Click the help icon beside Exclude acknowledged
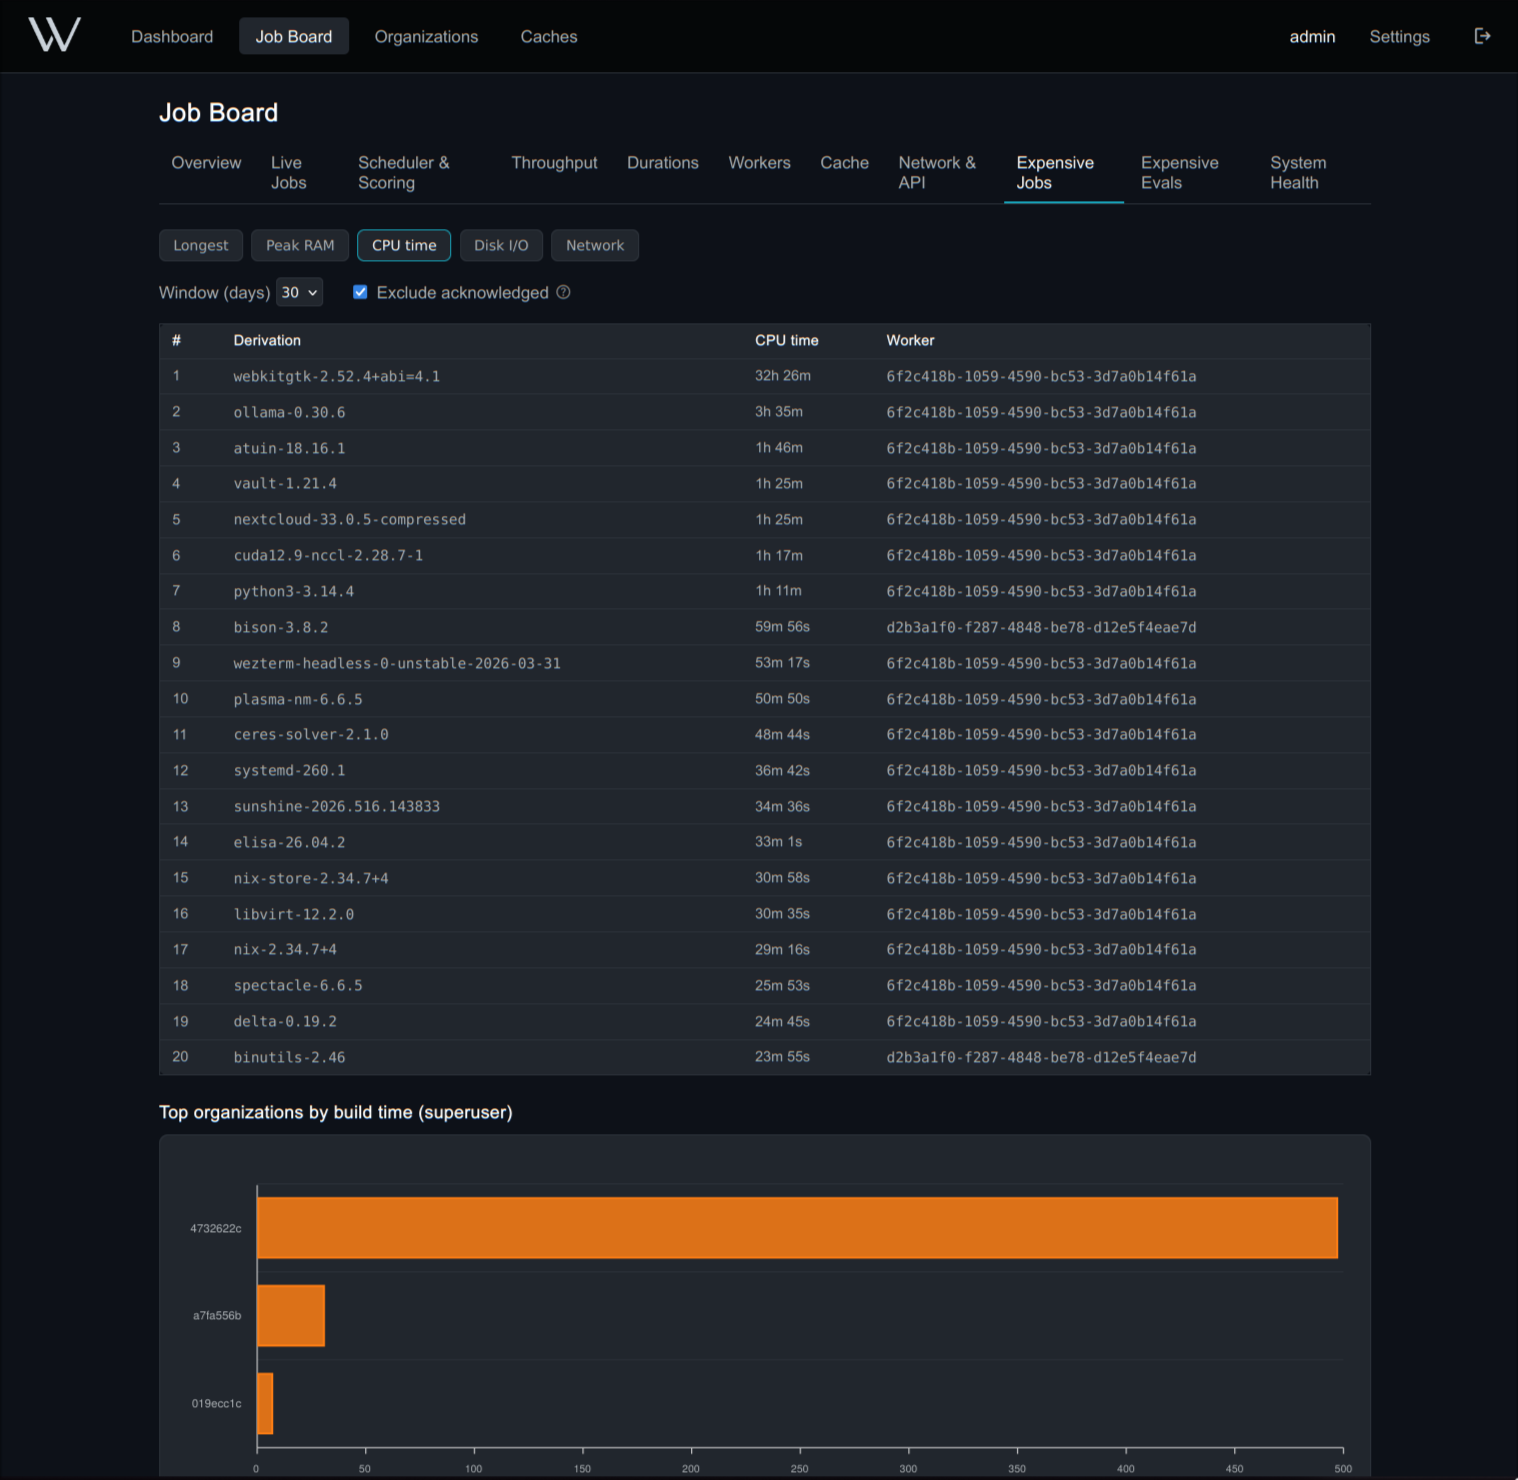The width and height of the screenshot is (1518, 1480). click(563, 292)
